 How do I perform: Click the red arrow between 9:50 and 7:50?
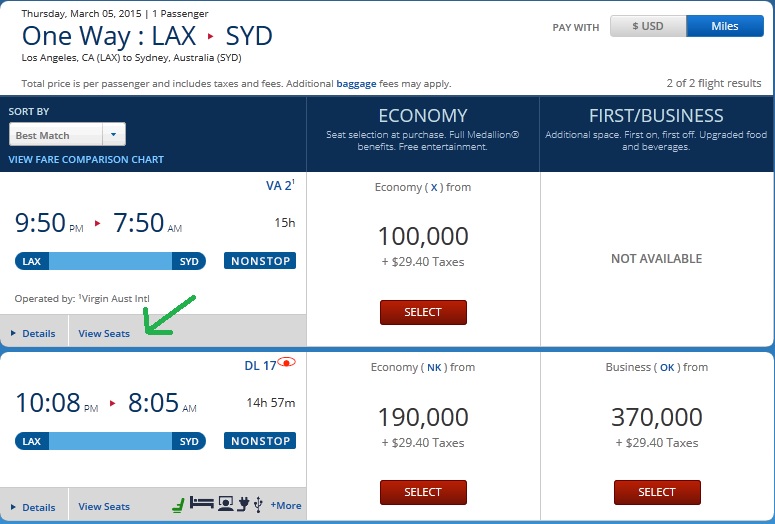pos(97,223)
